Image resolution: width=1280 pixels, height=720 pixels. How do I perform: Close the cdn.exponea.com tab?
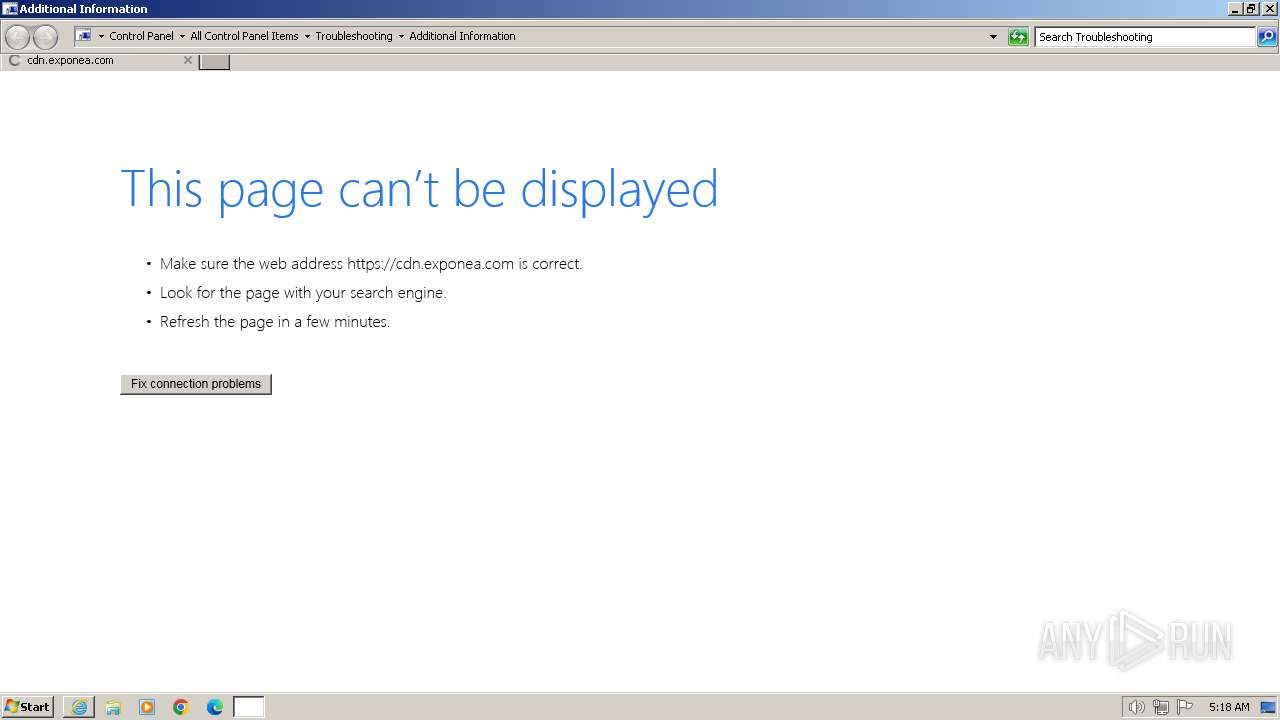187,60
